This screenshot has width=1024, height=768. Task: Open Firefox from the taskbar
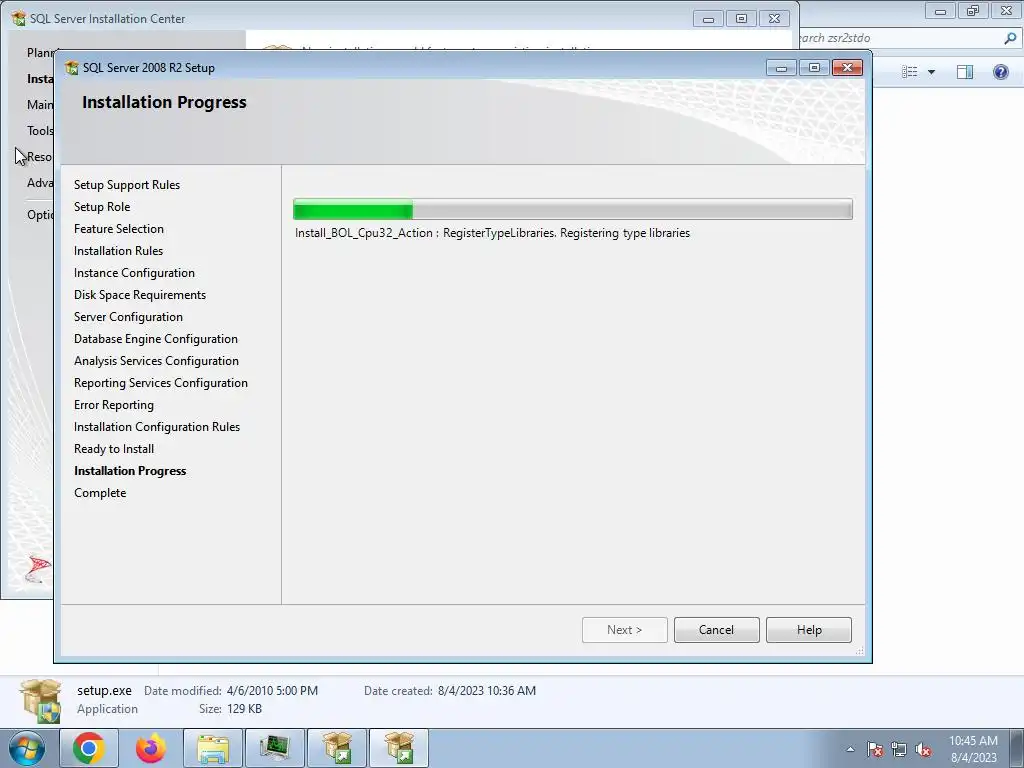pyautogui.click(x=151, y=748)
